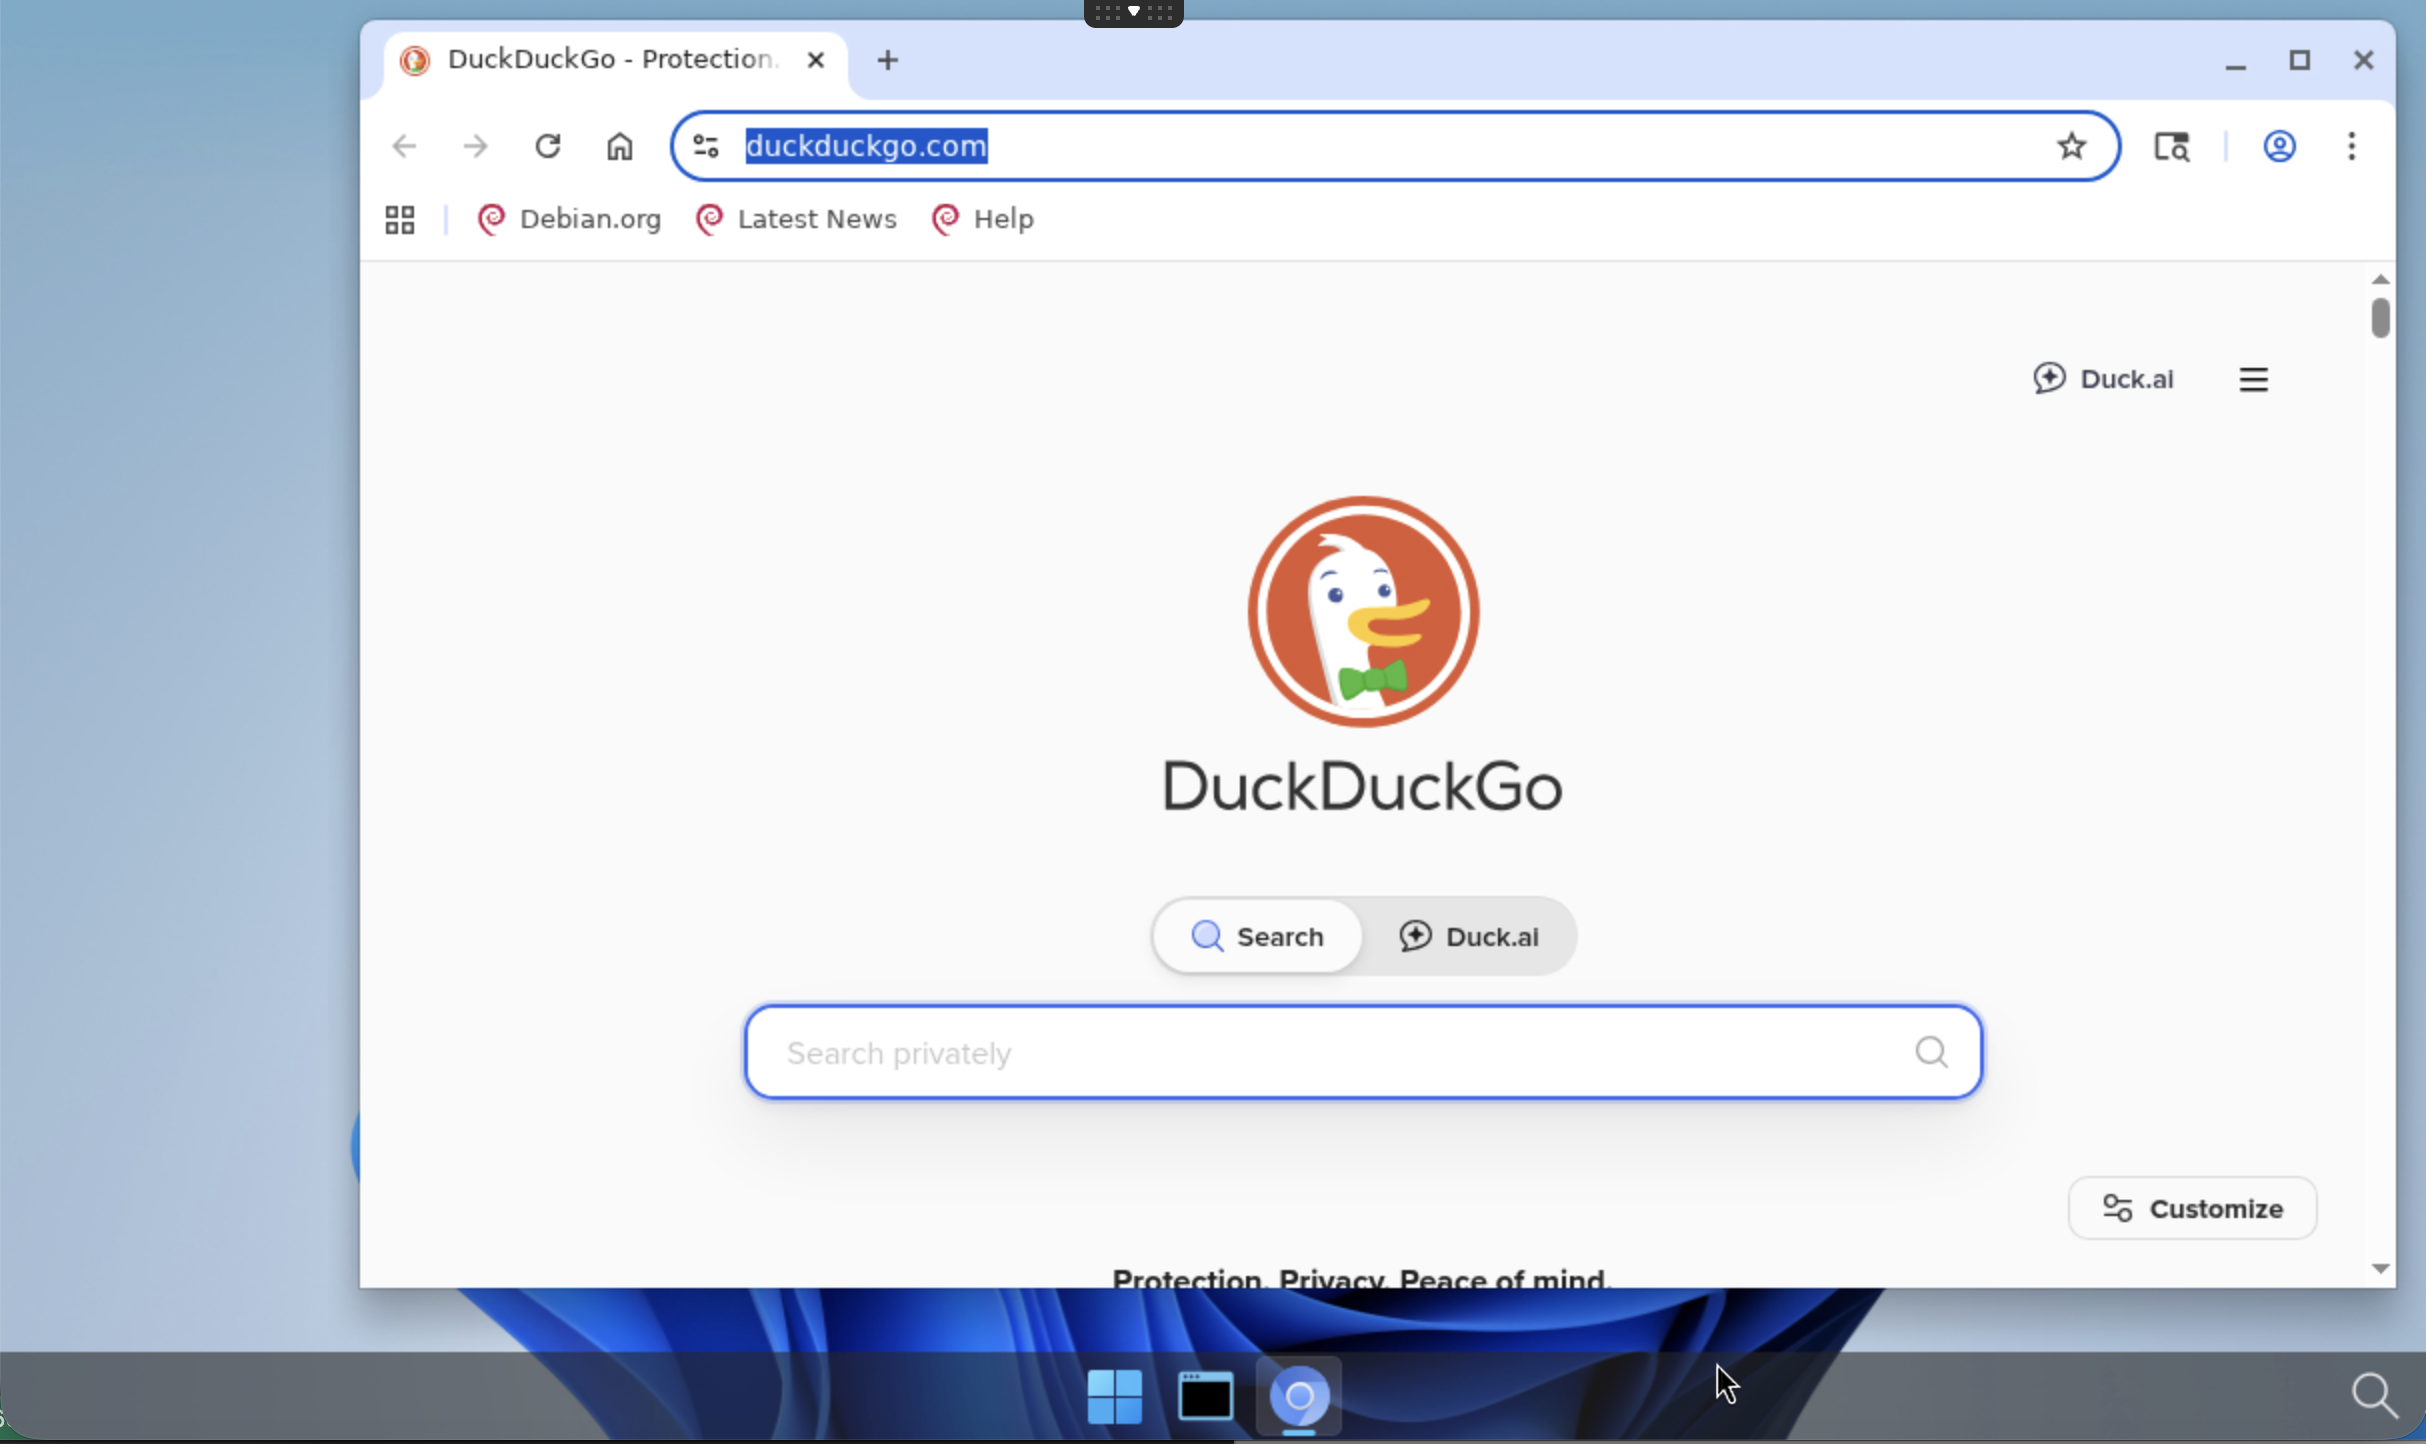The image size is (2426, 1444).
Task: Open the taskbar search magnifier
Action: tap(2374, 1395)
